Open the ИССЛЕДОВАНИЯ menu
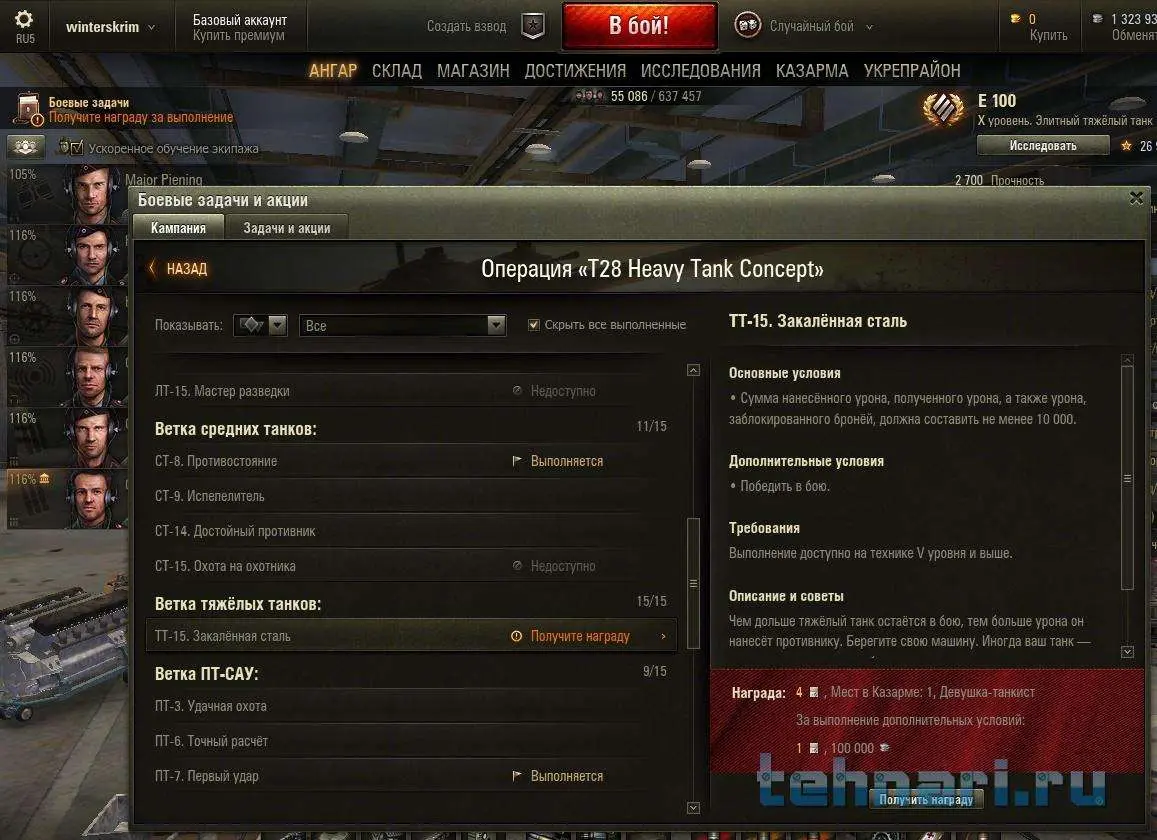This screenshot has height=840, width=1157. tap(700, 71)
